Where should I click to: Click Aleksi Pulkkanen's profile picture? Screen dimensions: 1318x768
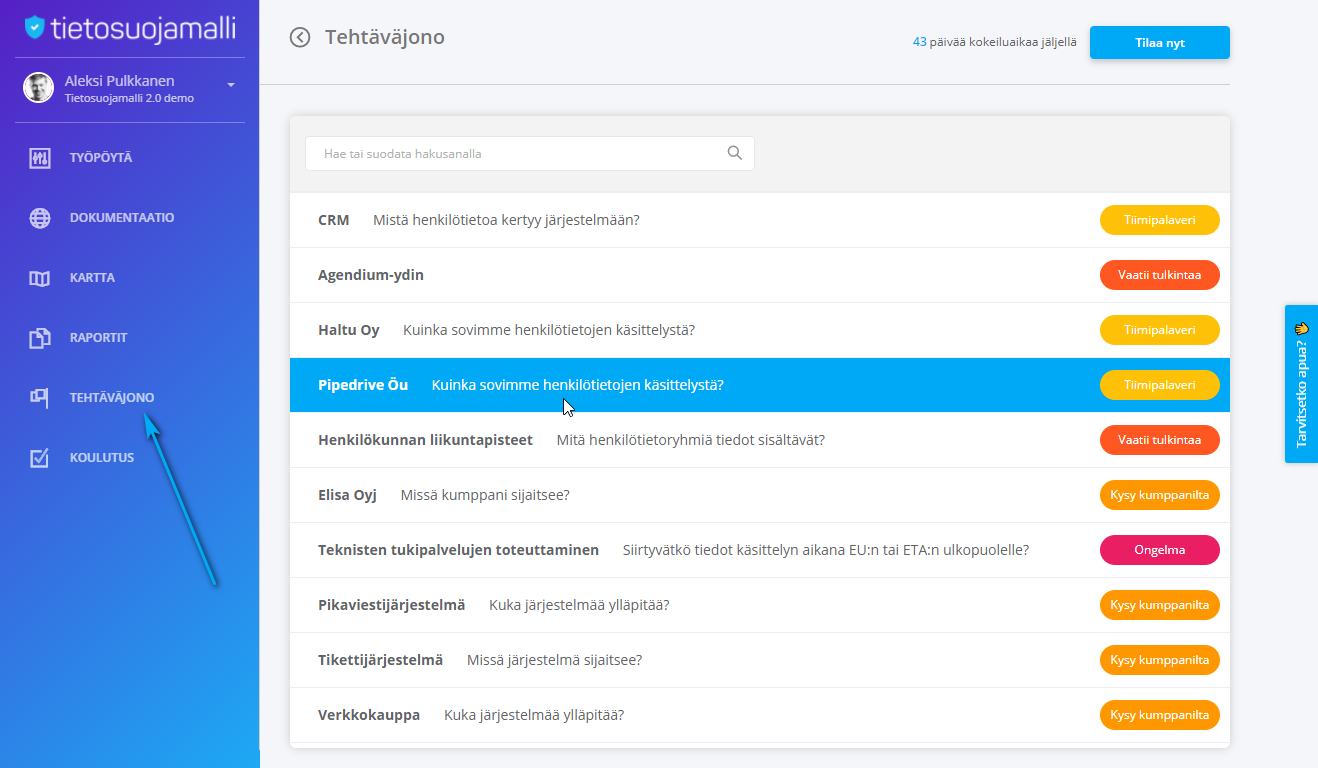pos(38,88)
